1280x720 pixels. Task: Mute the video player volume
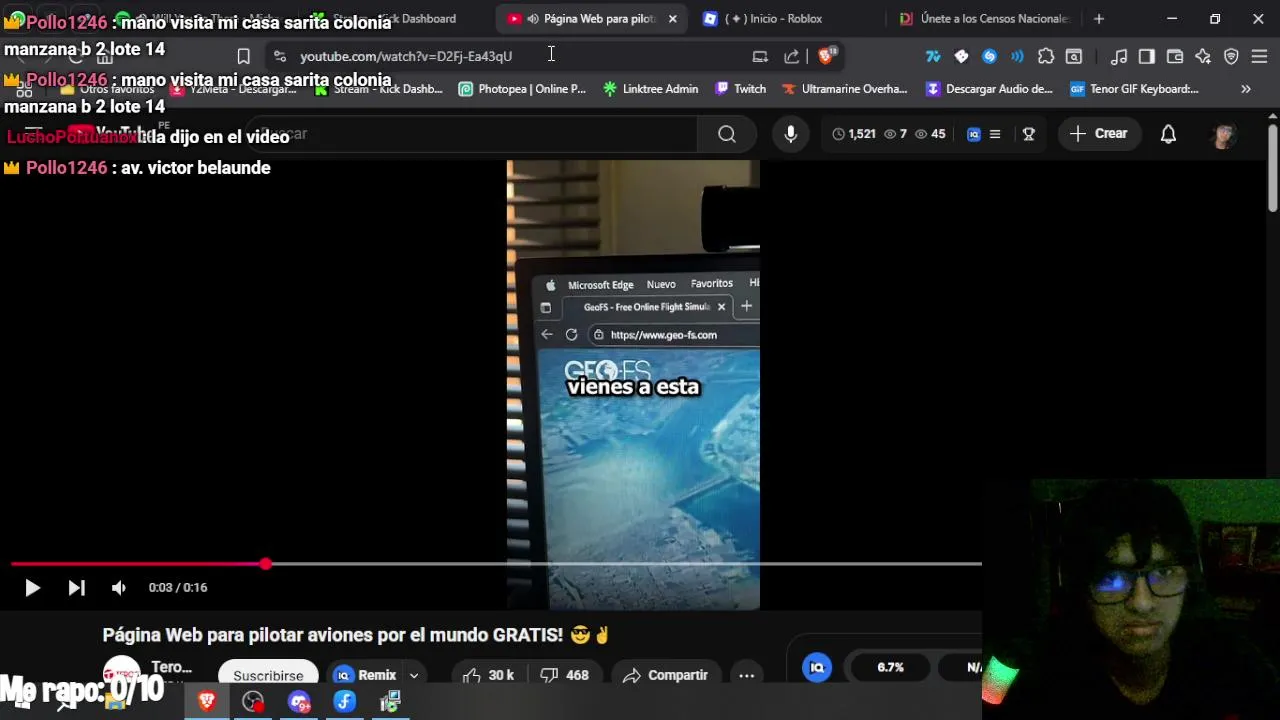(x=119, y=588)
